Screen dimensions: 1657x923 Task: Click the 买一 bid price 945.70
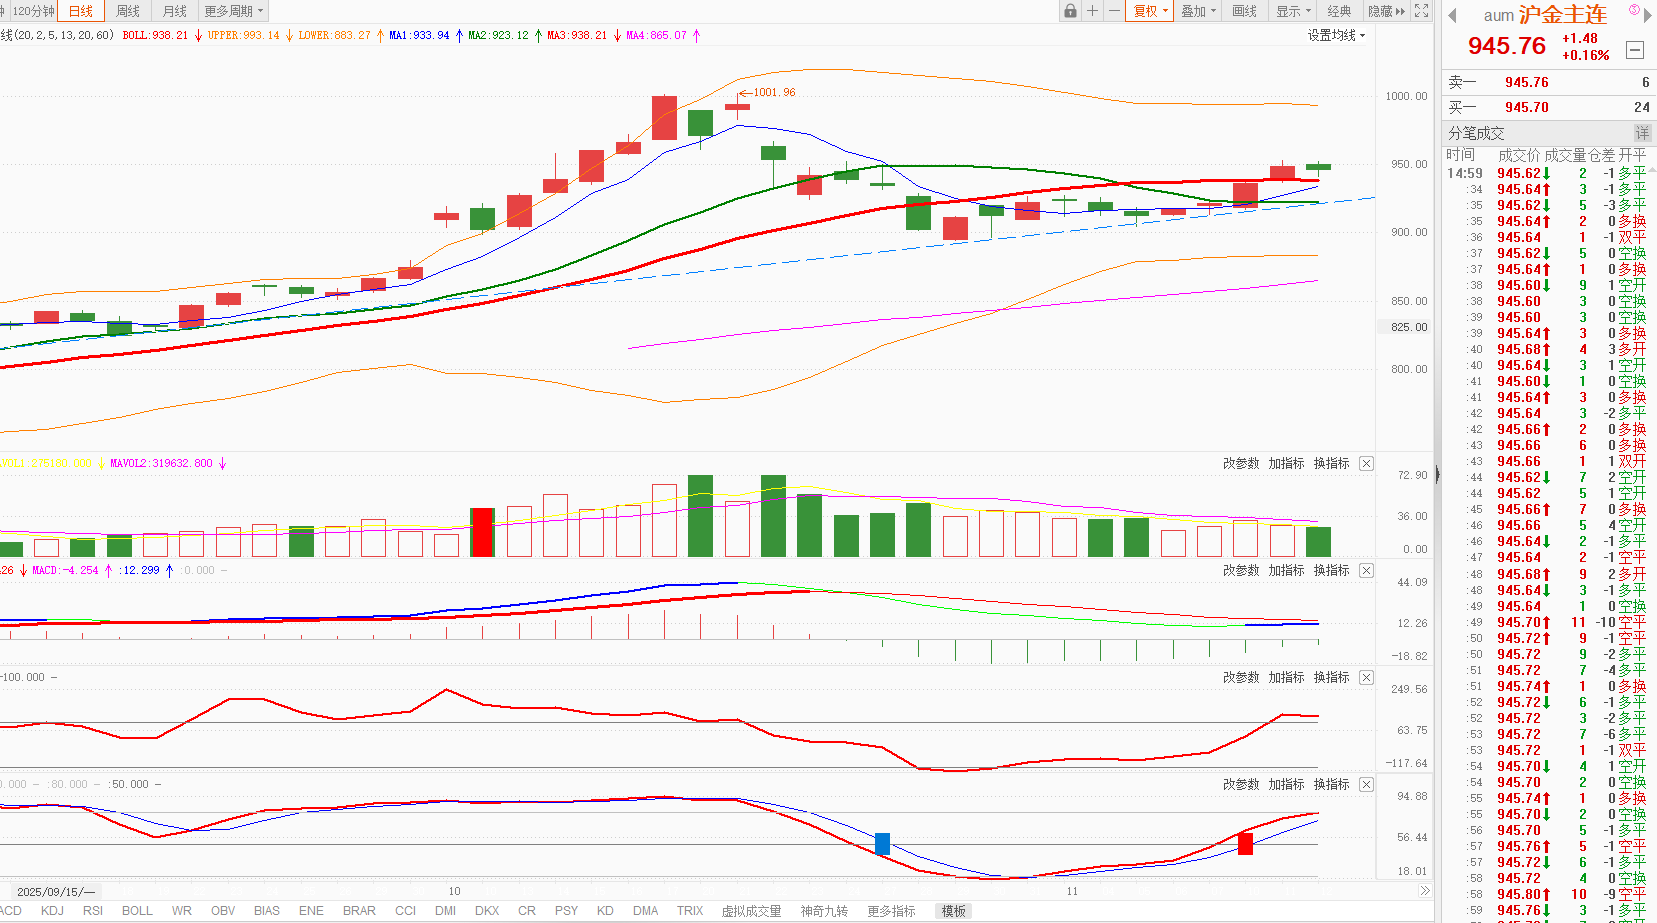point(1527,108)
